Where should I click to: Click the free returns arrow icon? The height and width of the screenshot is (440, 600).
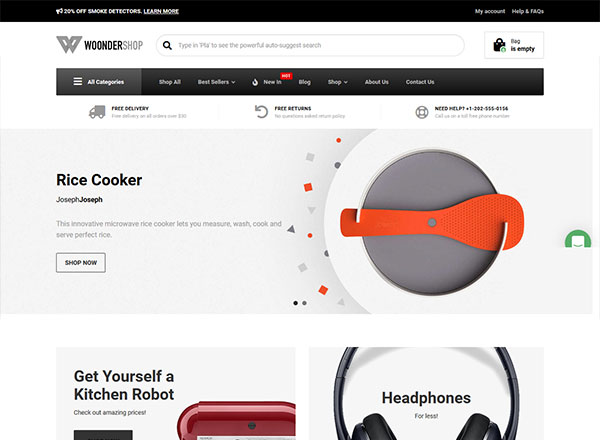[x=261, y=112]
